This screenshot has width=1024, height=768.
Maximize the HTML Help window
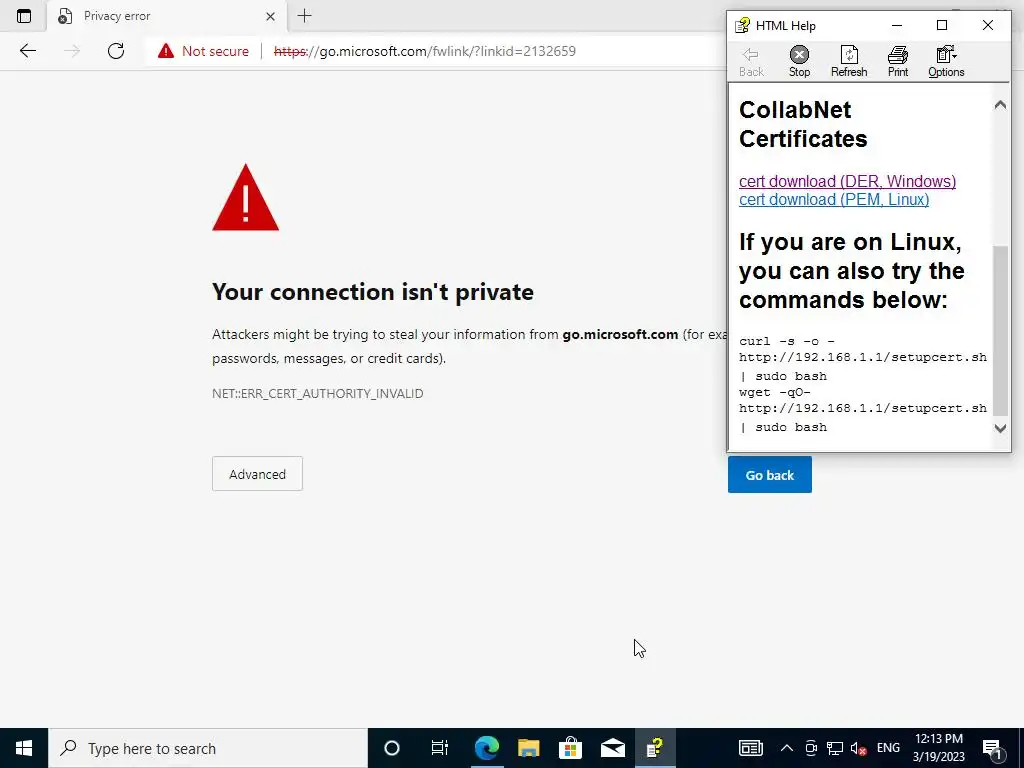(x=942, y=25)
